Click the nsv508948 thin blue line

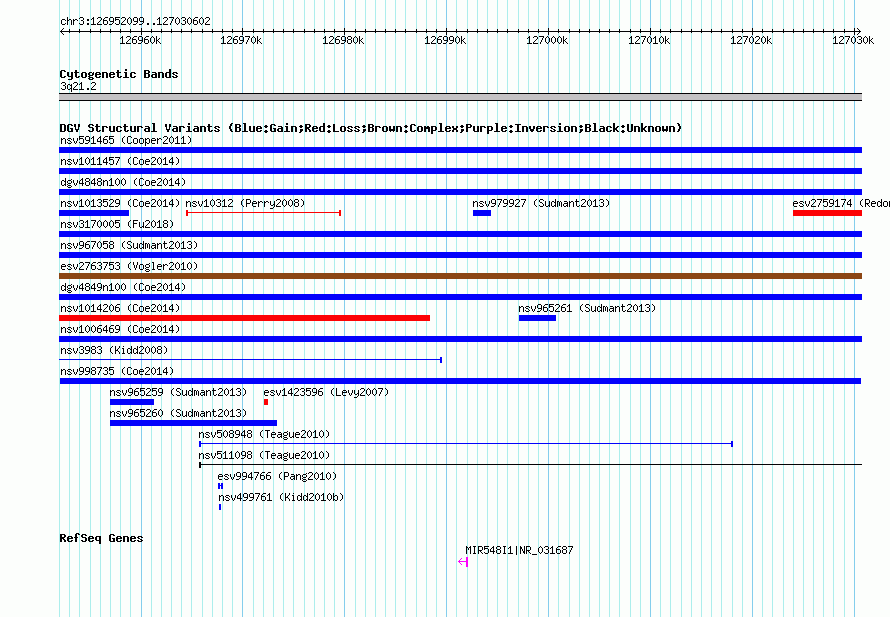(466, 444)
